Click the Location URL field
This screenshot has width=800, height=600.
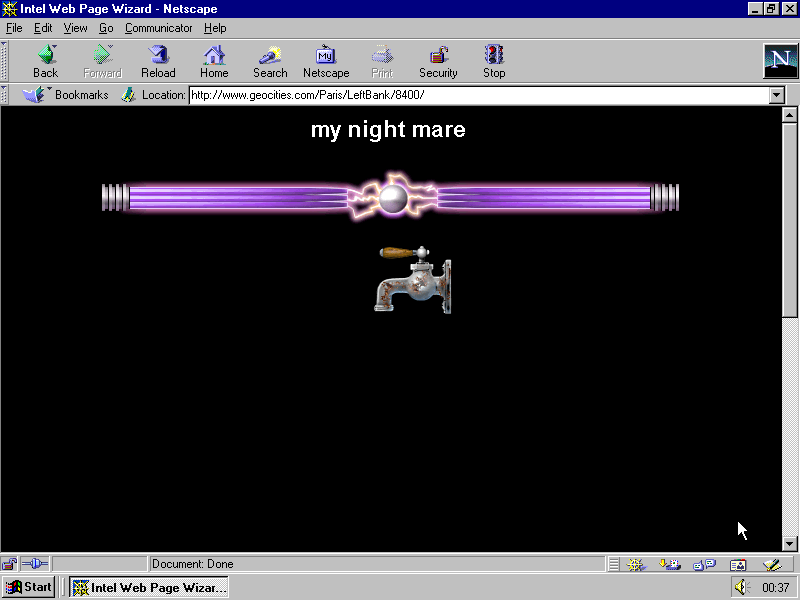pos(479,95)
